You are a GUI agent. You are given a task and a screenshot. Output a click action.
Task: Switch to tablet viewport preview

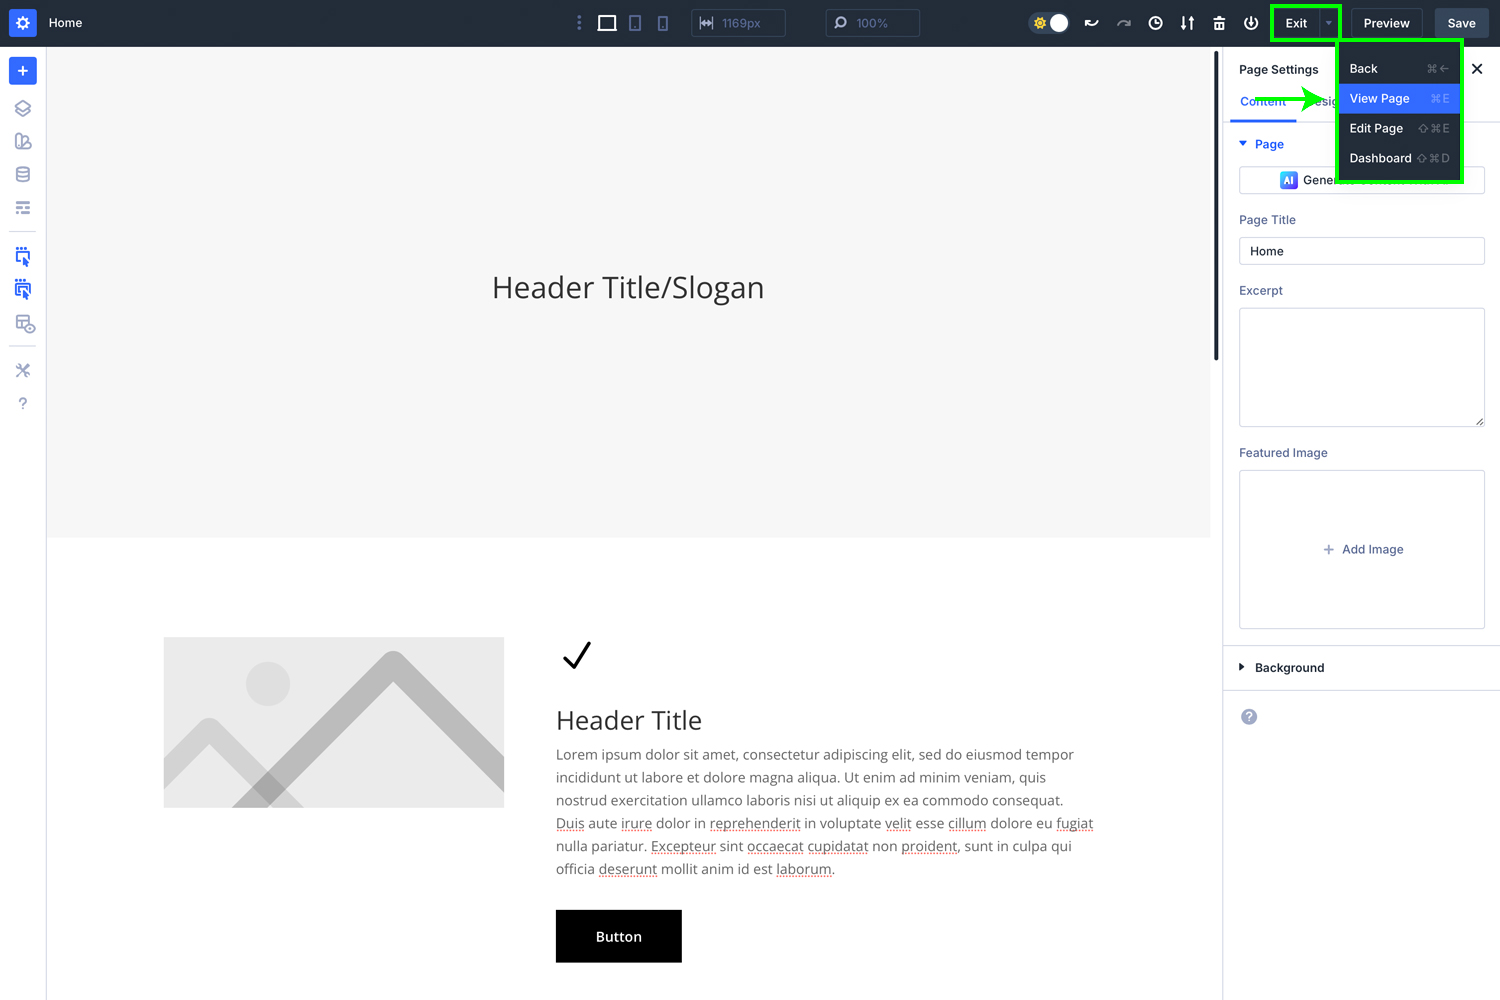[635, 22]
